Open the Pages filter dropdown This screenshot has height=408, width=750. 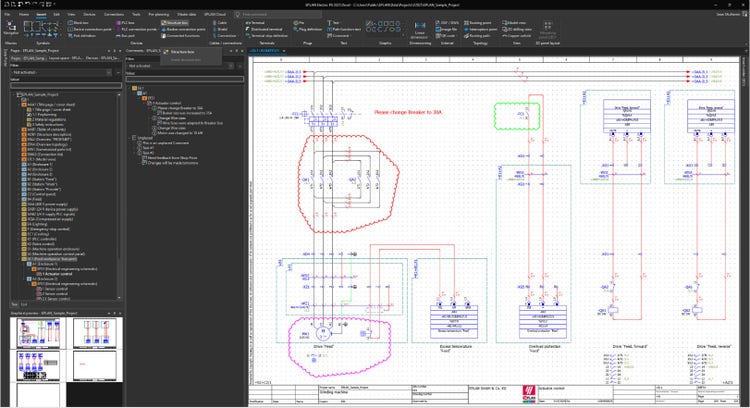(60, 74)
